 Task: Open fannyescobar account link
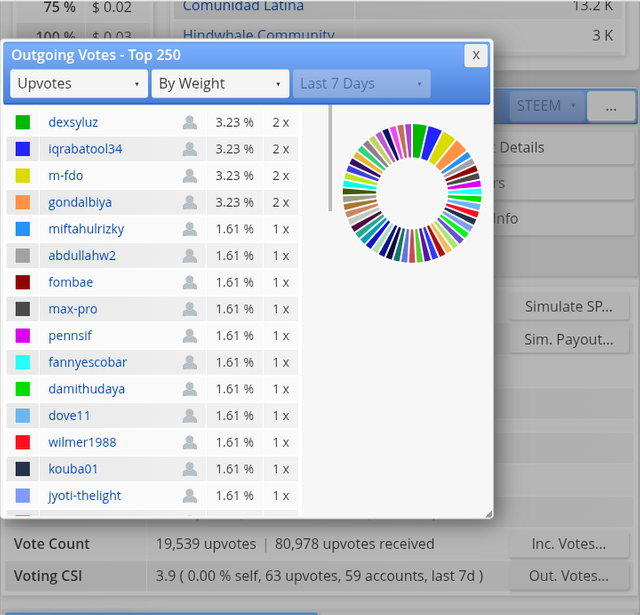[x=87, y=362]
